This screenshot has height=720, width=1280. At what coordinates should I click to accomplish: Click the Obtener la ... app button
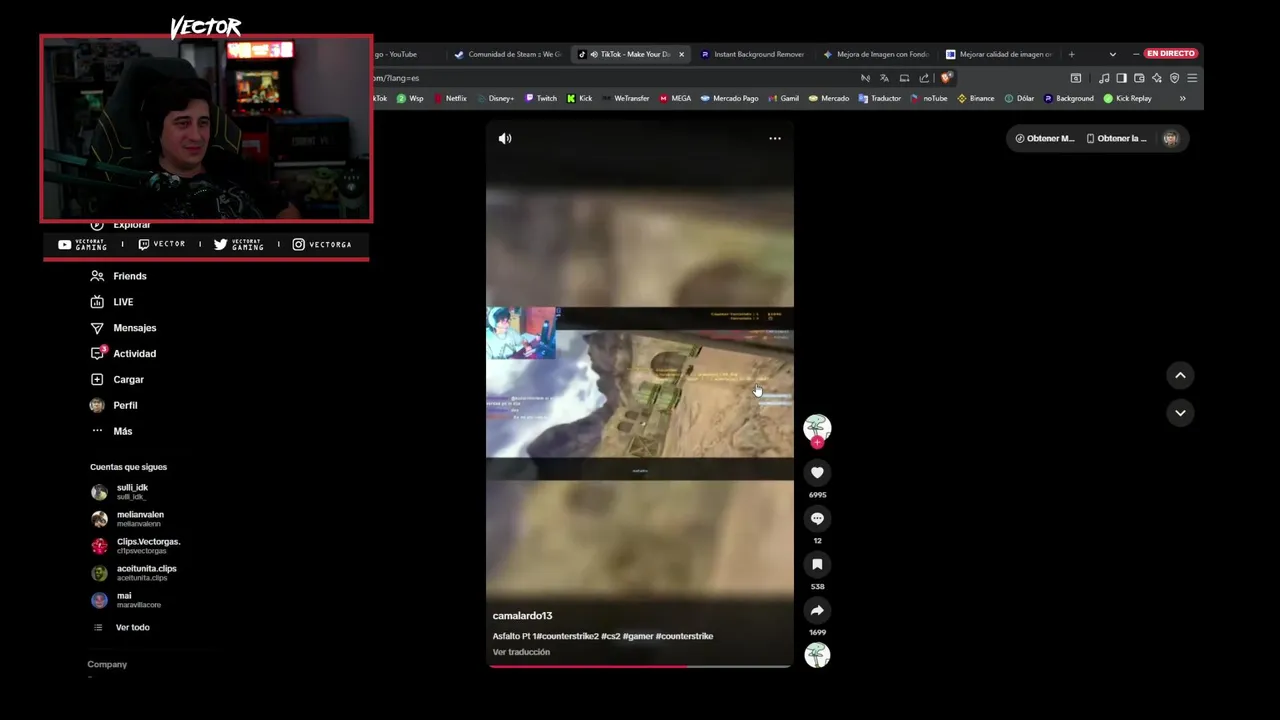[x=1116, y=139]
